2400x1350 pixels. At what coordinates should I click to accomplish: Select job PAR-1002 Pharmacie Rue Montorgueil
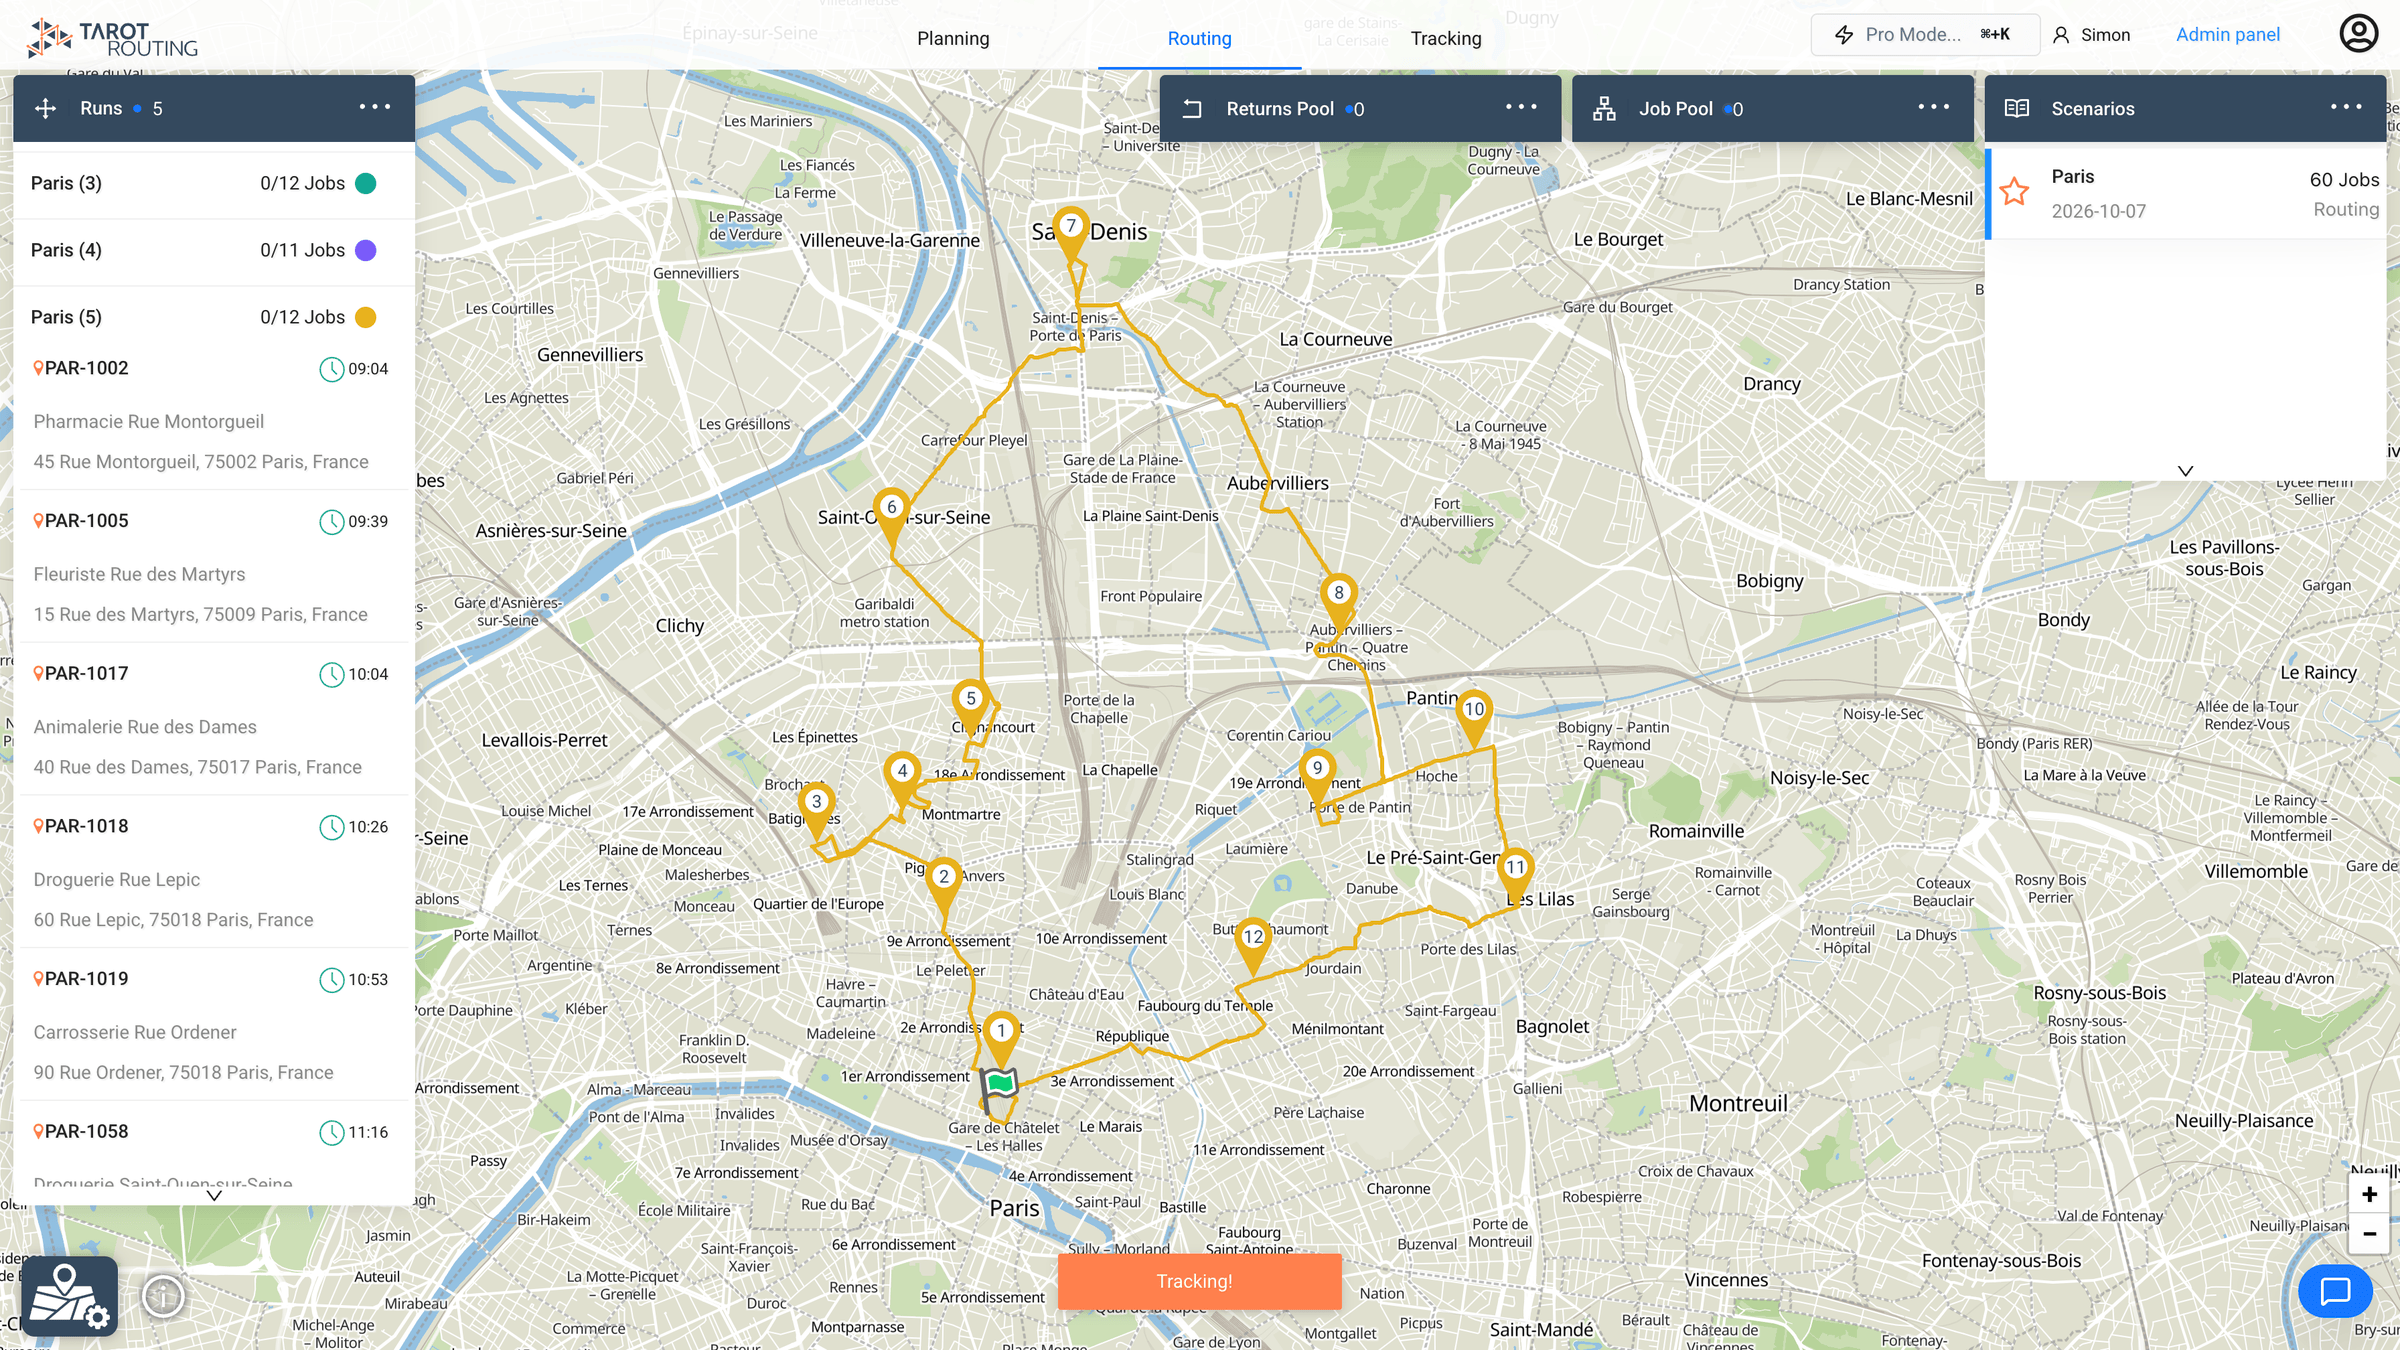click(x=214, y=415)
